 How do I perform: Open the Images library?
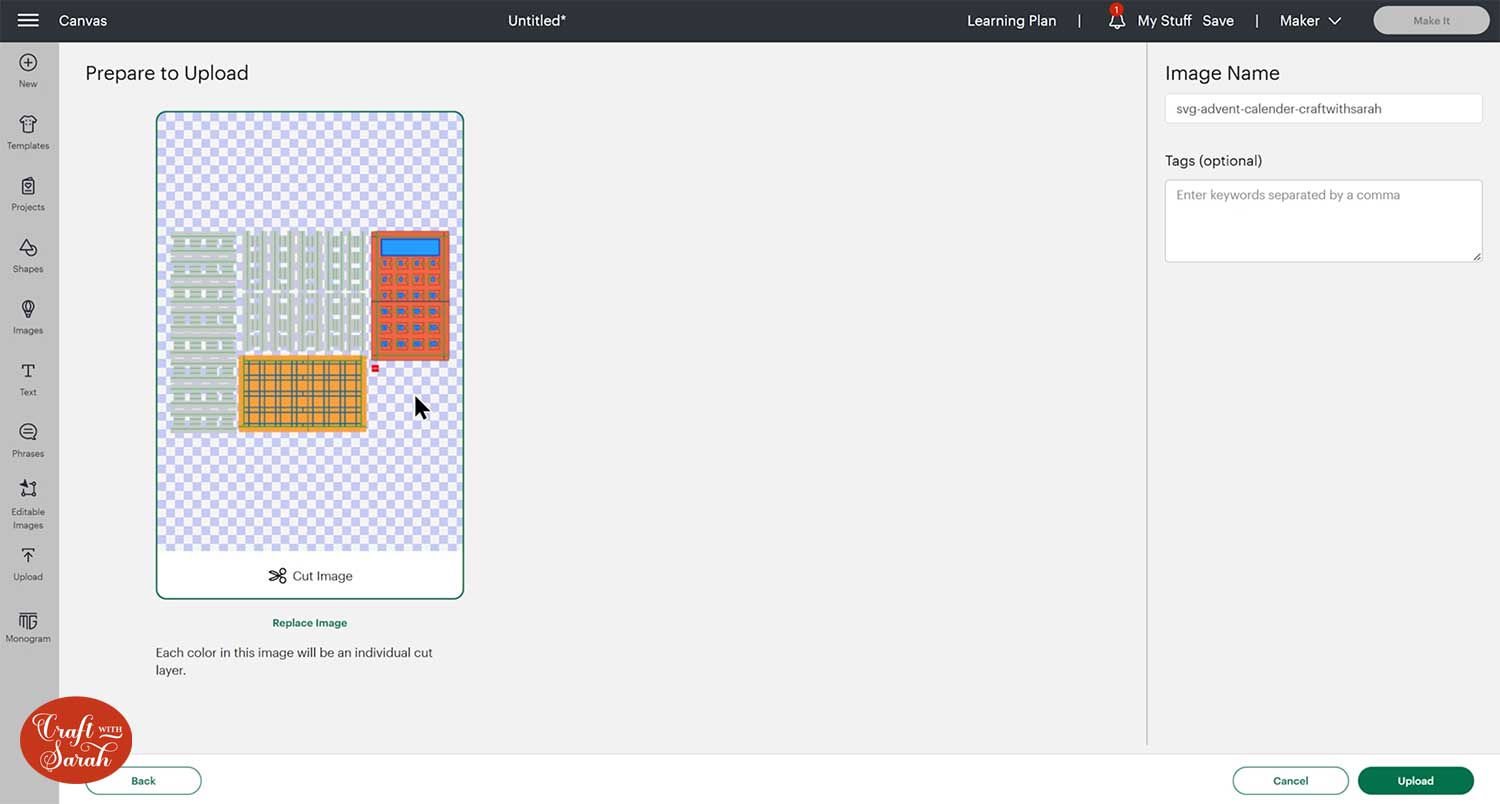coord(28,317)
